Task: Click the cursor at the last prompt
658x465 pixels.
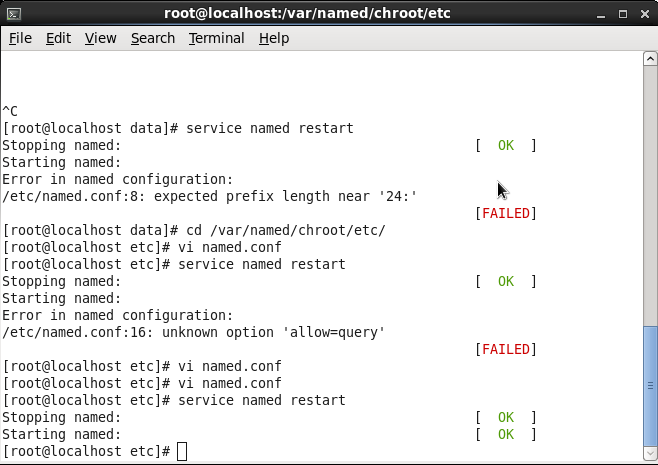Action: tap(181, 452)
